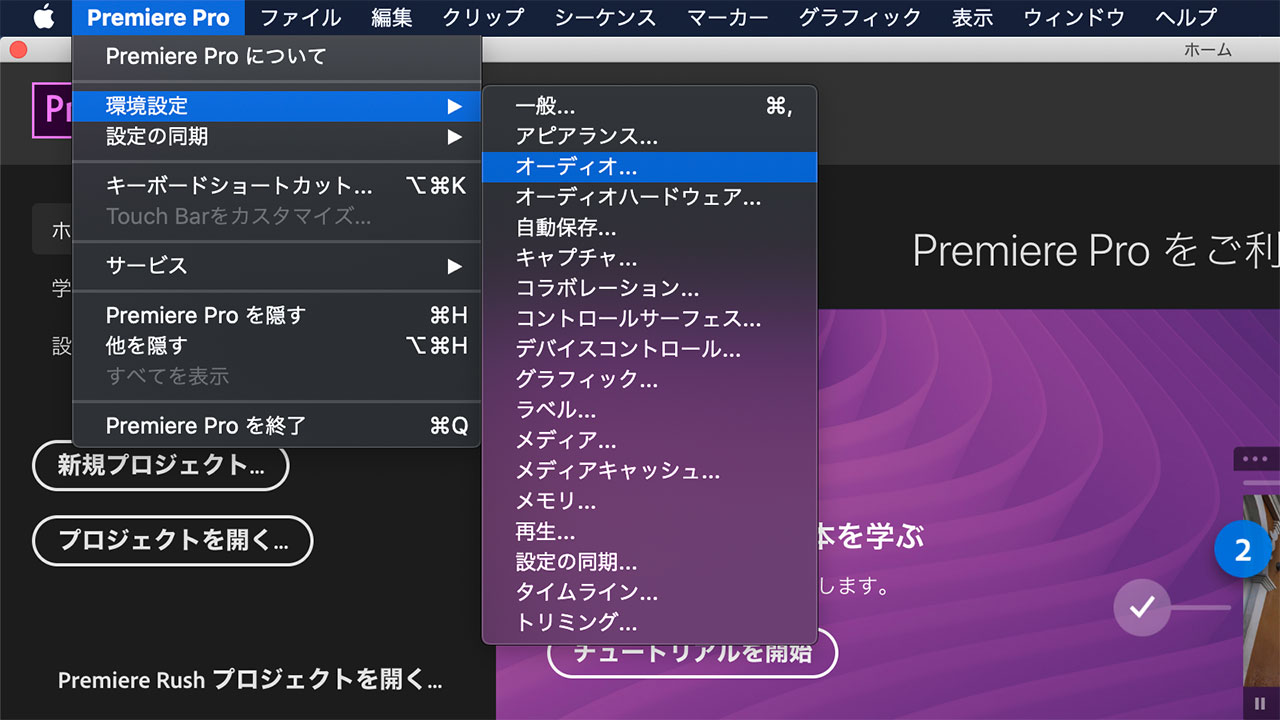Open オーディオハードウェア… preferences
This screenshot has width=1280, height=720.
[649, 197]
